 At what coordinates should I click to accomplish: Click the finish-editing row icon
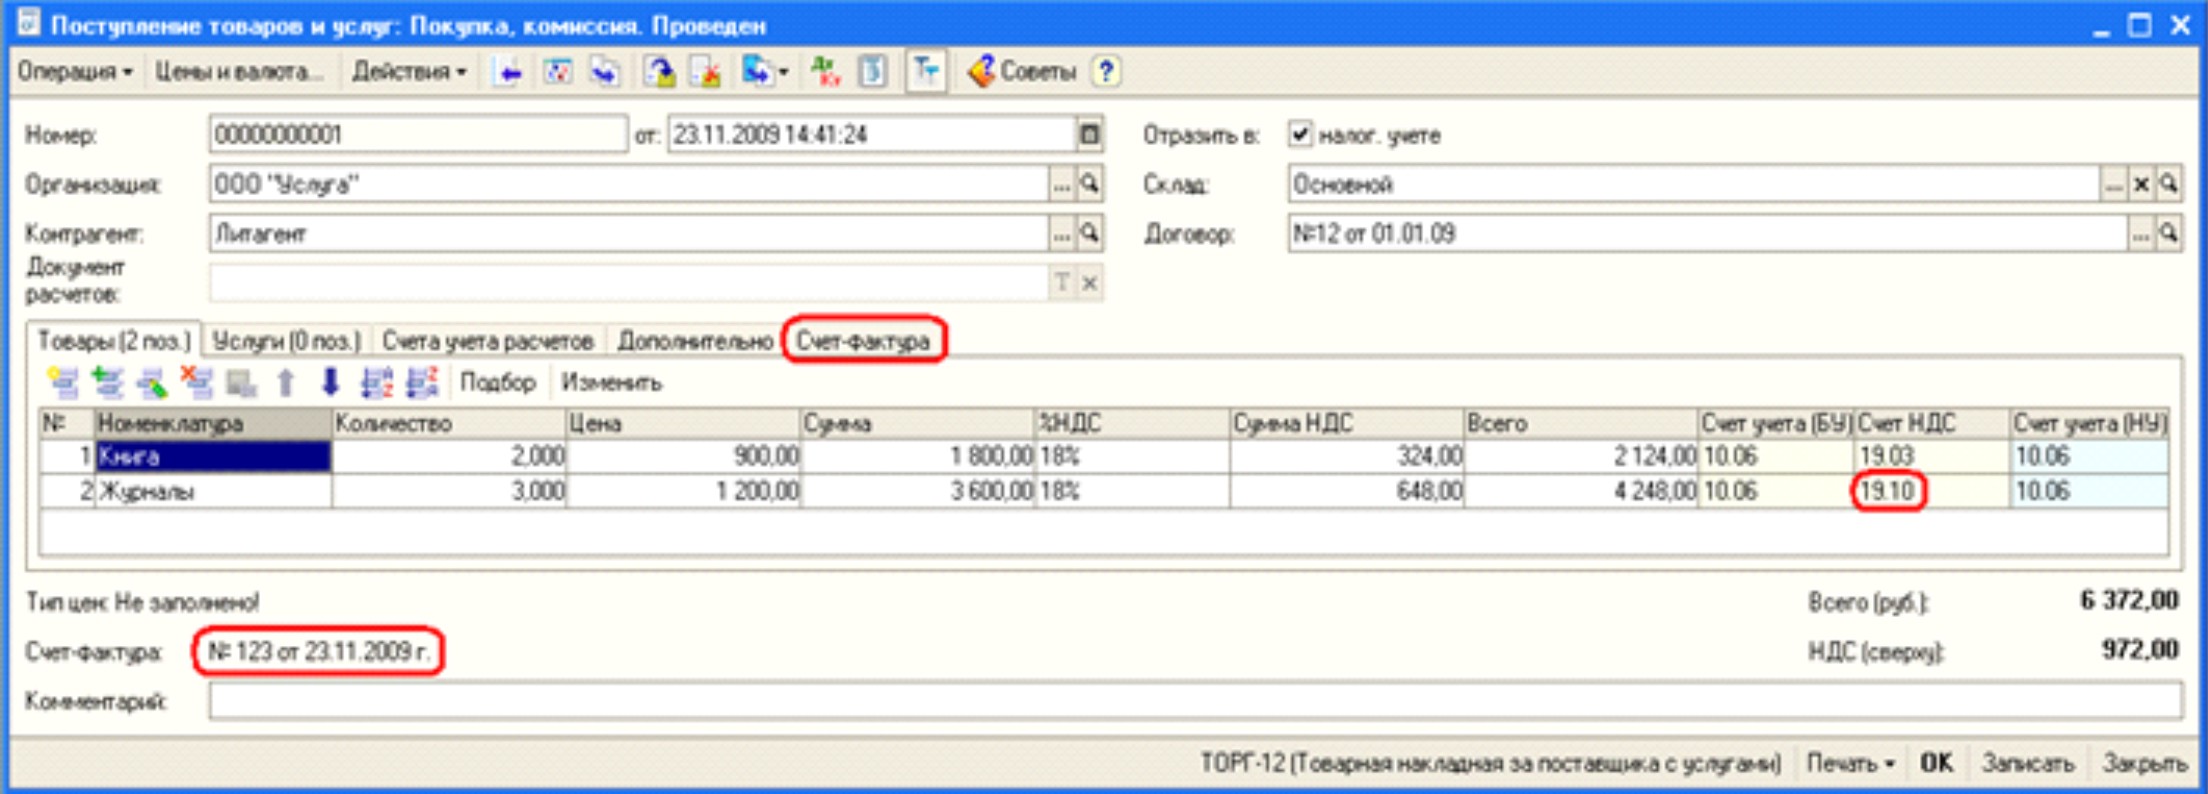click(x=241, y=383)
